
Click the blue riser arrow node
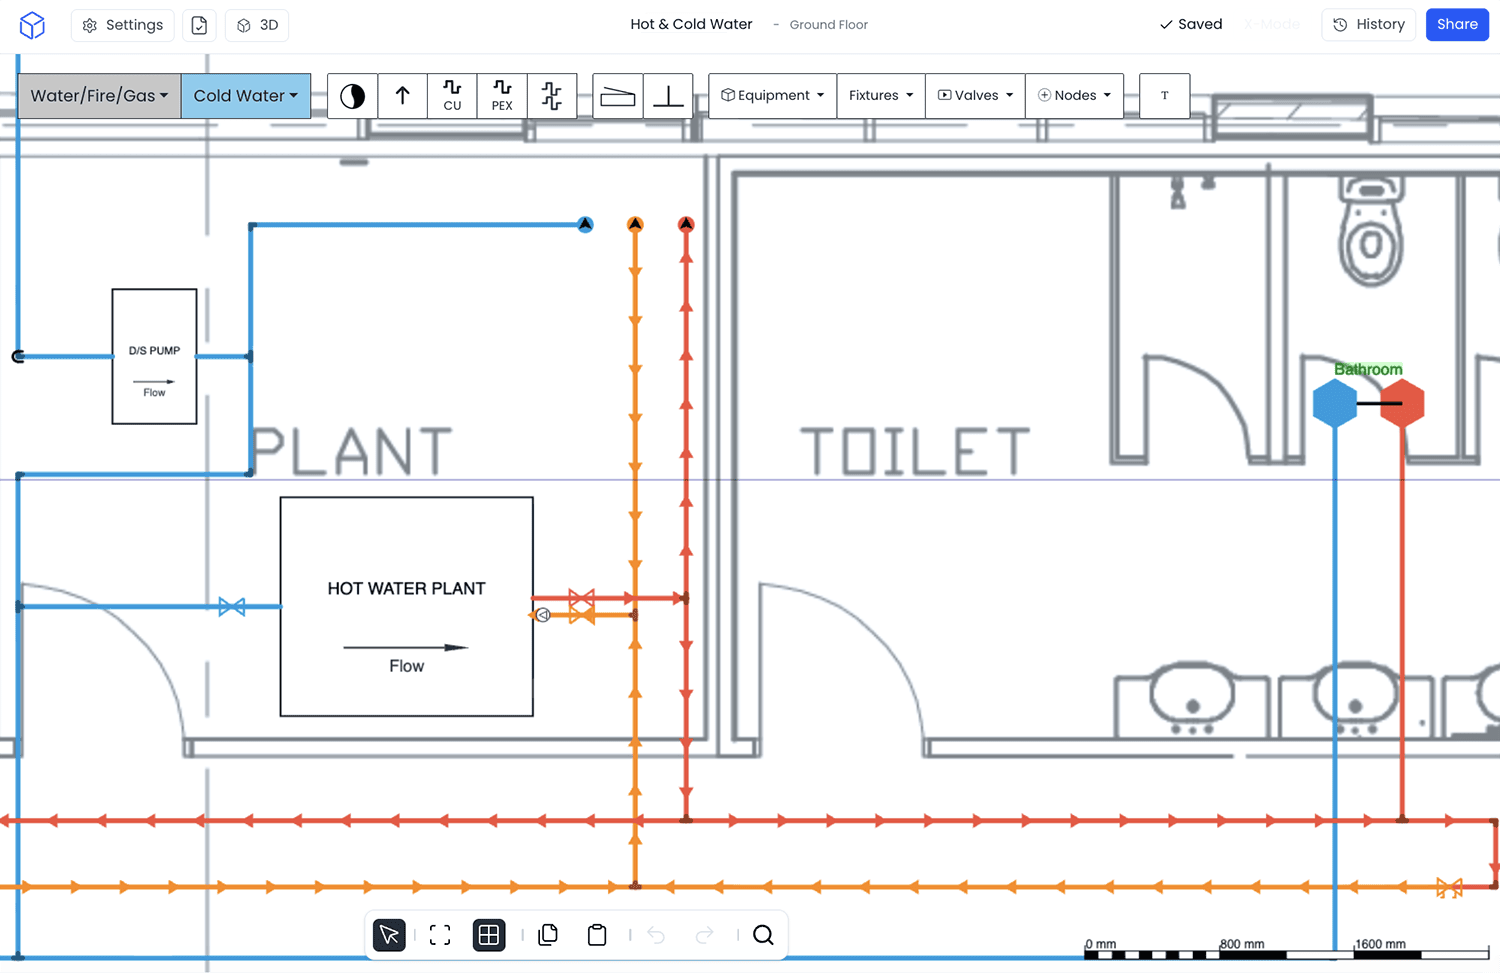click(585, 225)
